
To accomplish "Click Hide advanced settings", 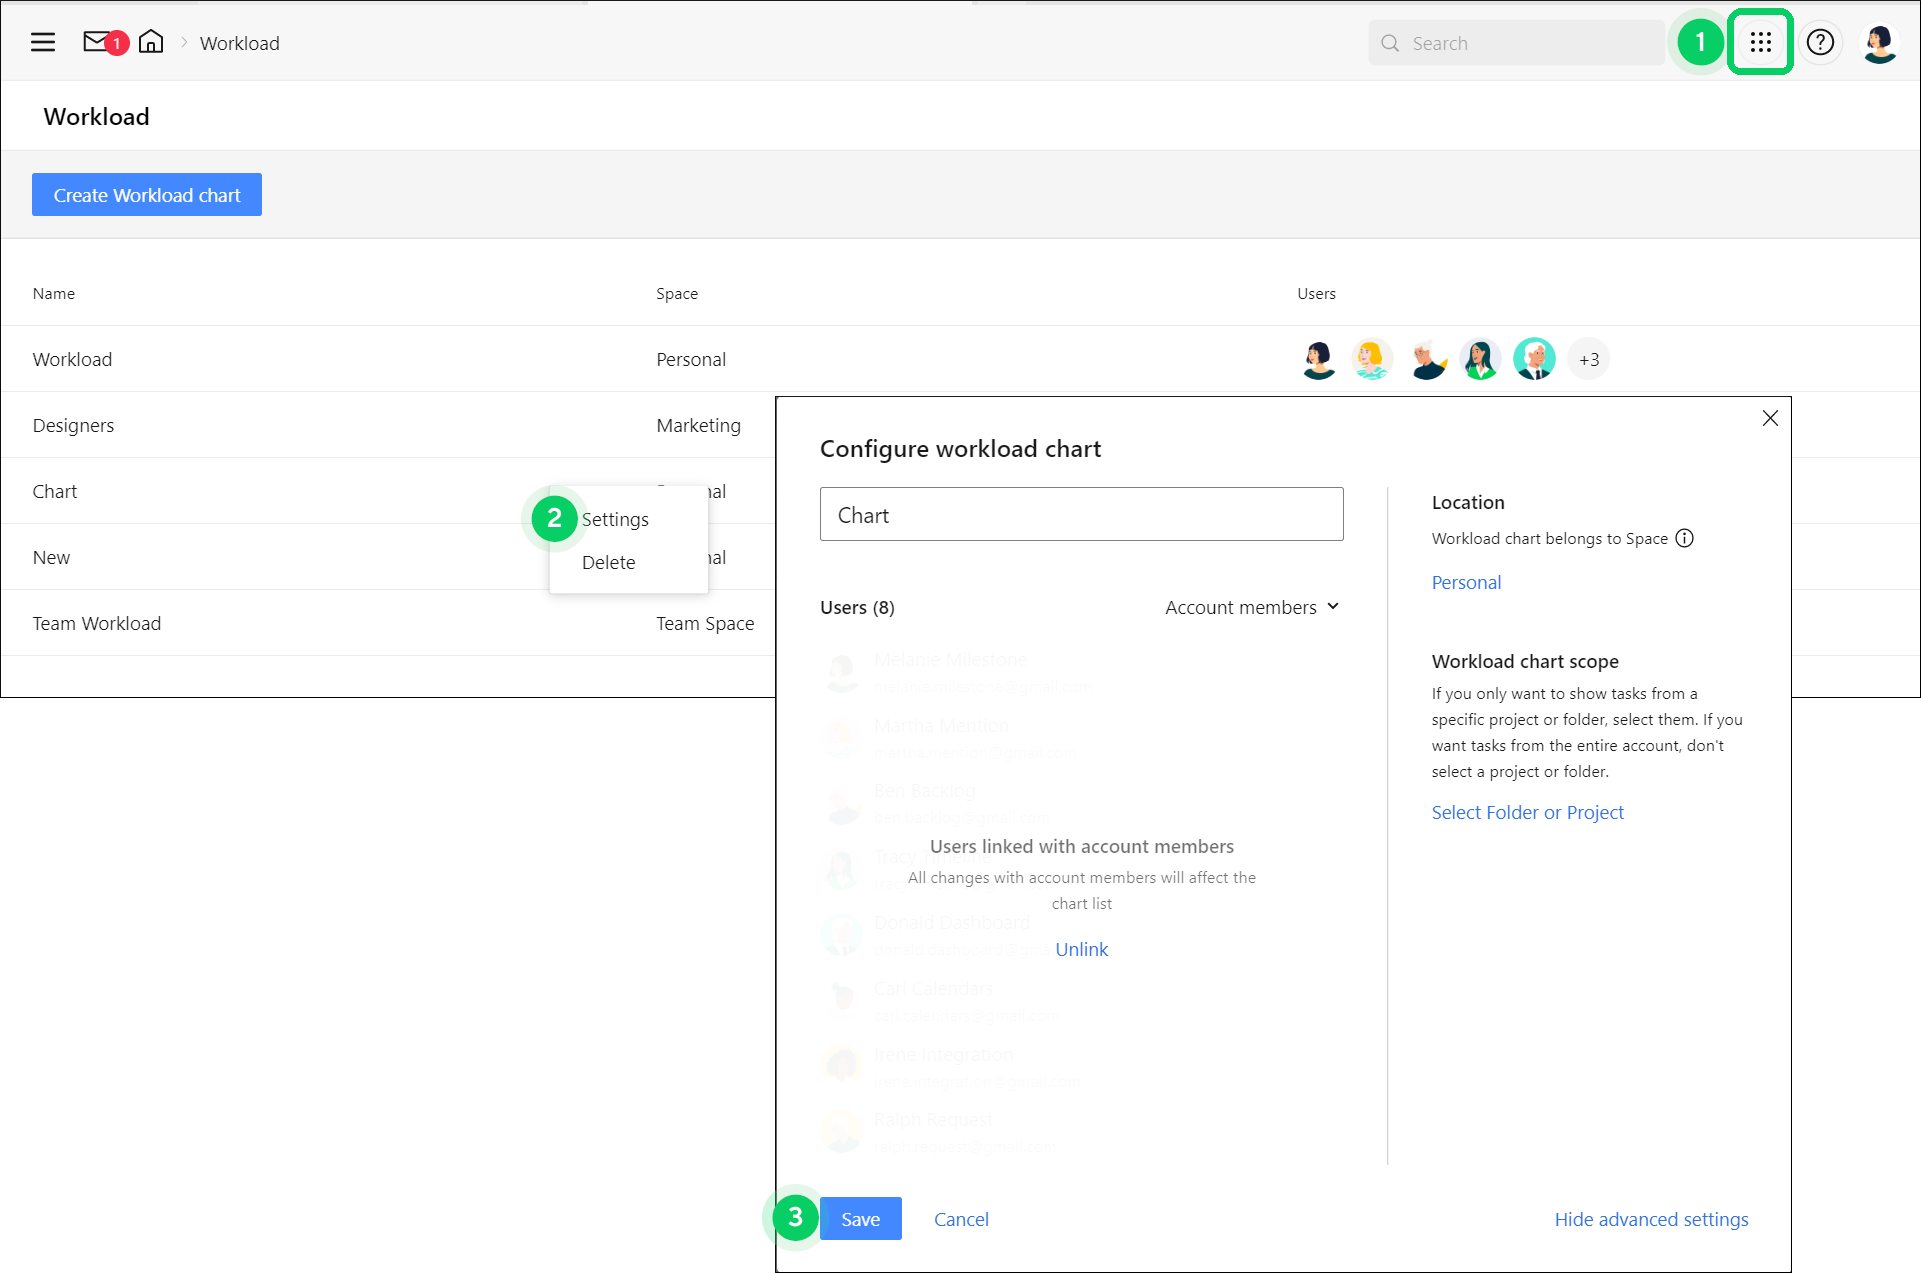I will coord(1651,1219).
